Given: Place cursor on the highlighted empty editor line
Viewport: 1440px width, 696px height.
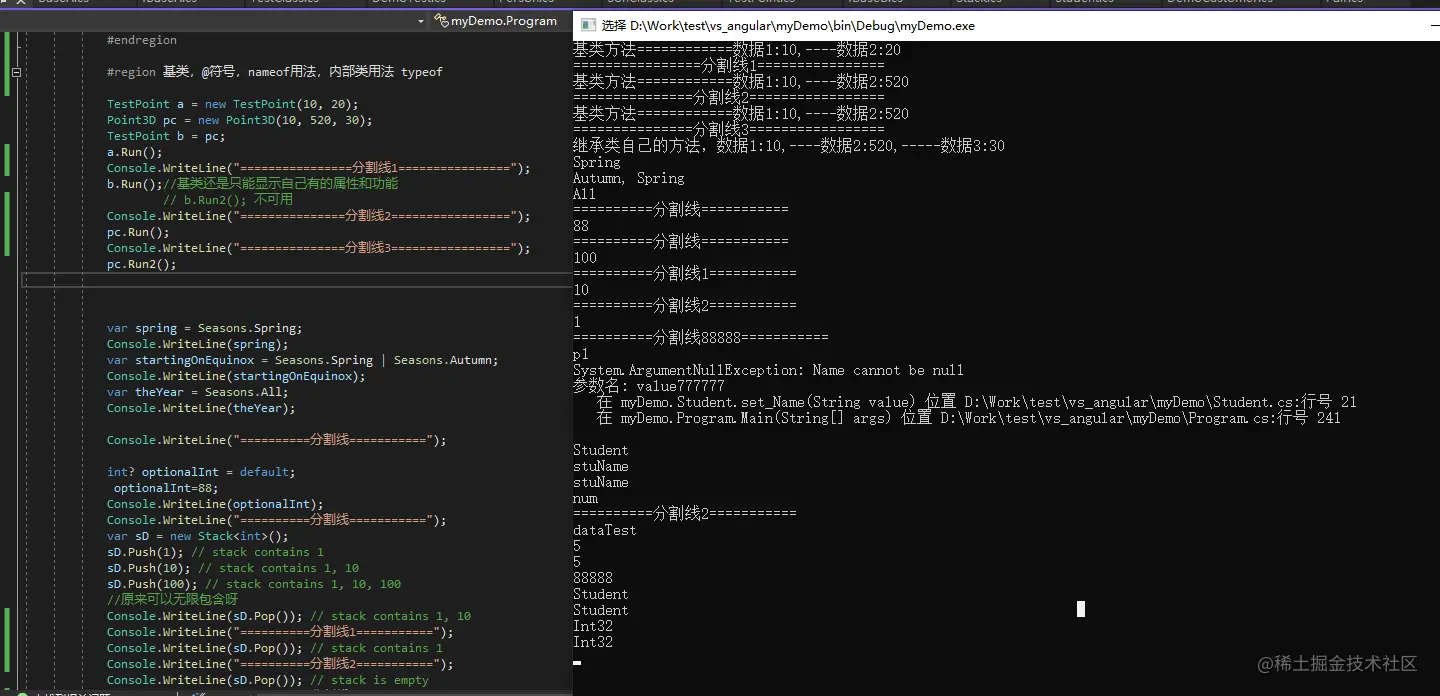Looking at the screenshot, I should tap(297, 280).
